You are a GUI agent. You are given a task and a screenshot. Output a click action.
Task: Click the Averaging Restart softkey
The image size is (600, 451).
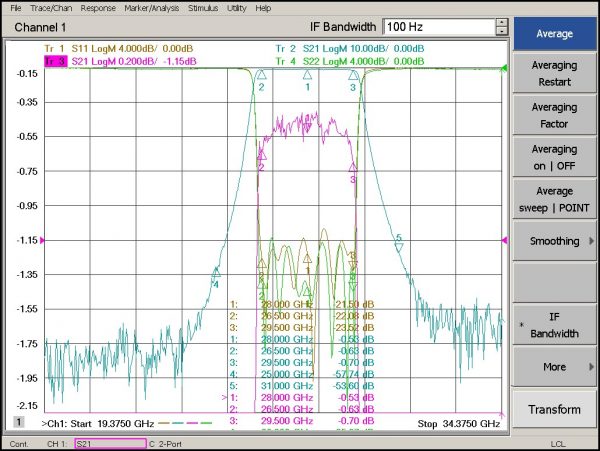pos(554,73)
